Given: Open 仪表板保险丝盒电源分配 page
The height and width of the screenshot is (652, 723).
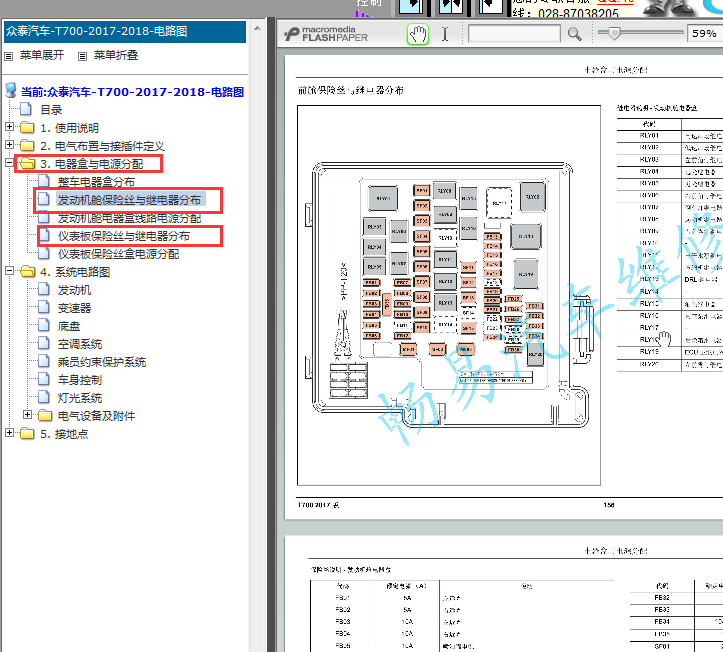Looking at the screenshot, I should (x=118, y=254).
